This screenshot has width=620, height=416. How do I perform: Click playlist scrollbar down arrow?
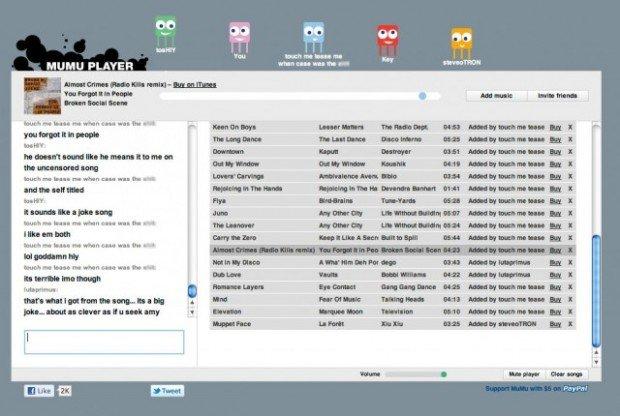click(596, 361)
